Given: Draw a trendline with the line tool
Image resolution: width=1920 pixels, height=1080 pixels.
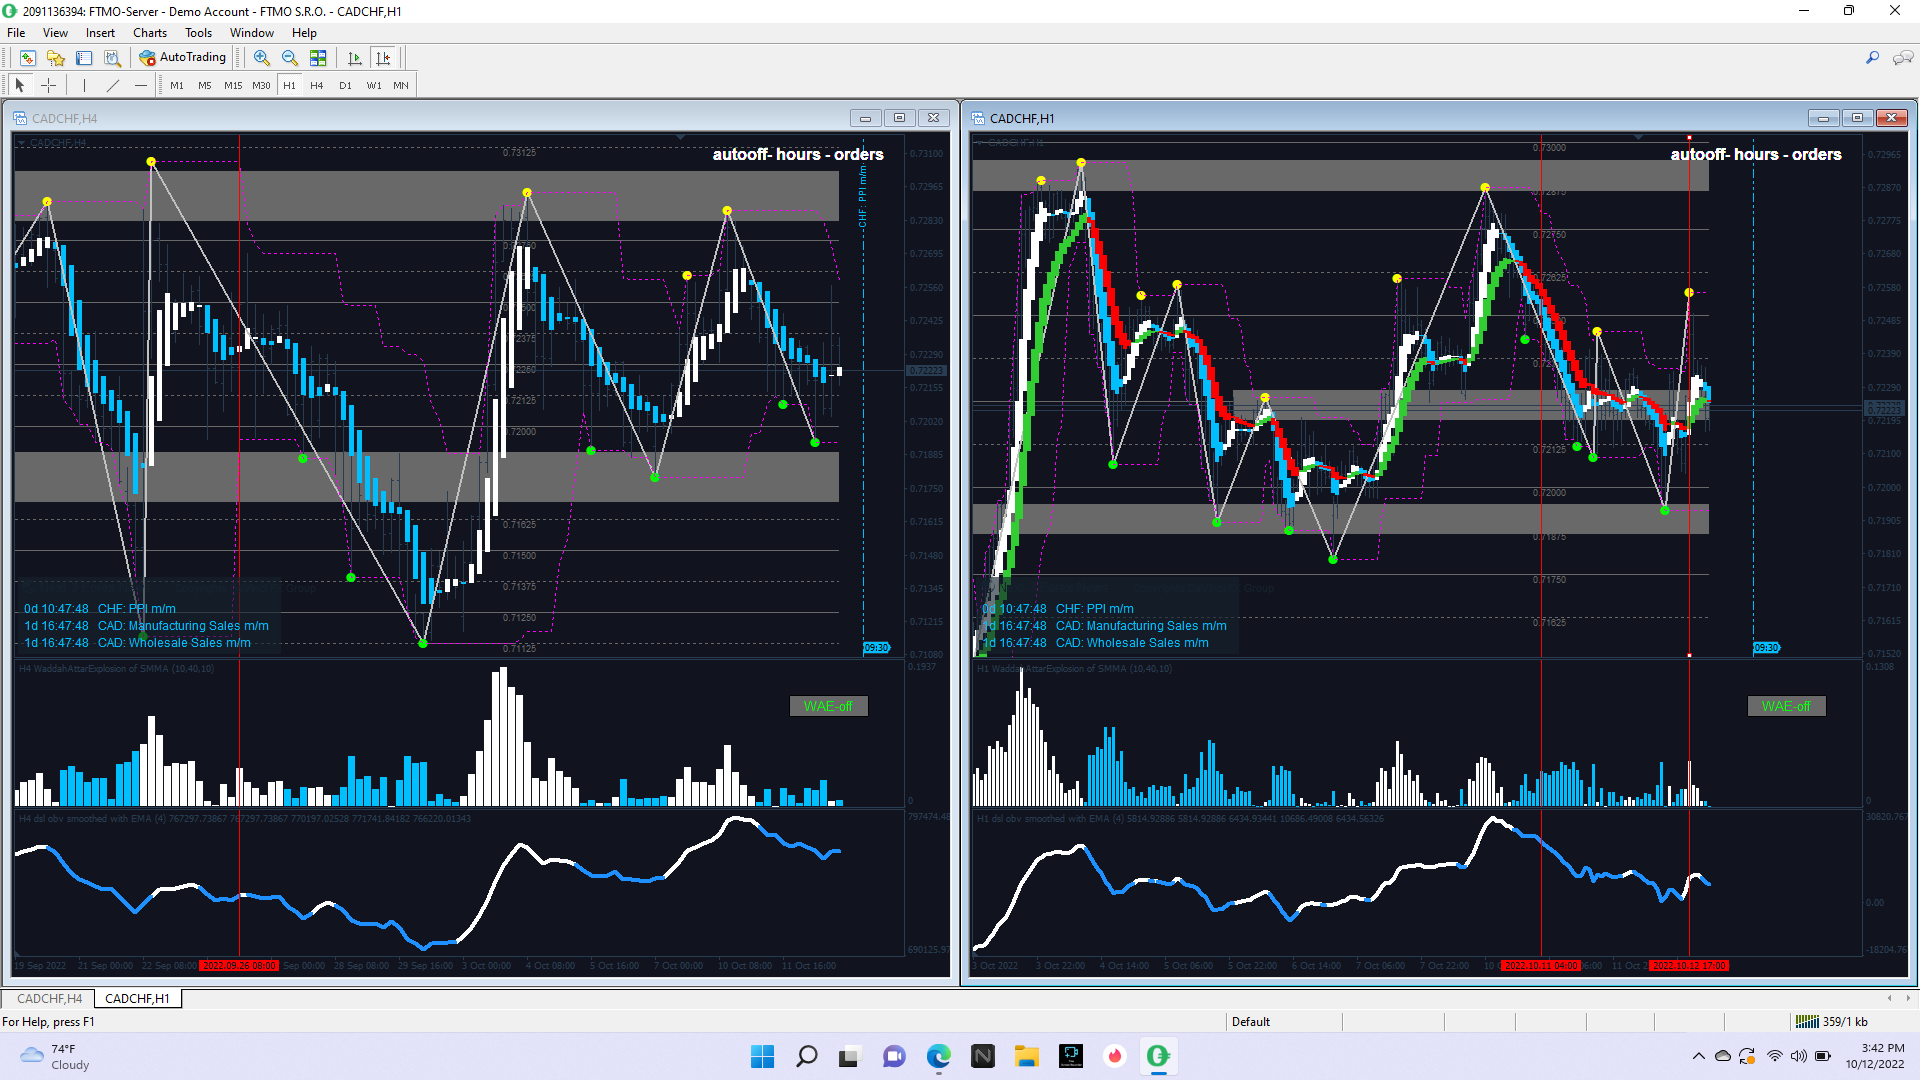Looking at the screenshot, I should coord(113,85).
